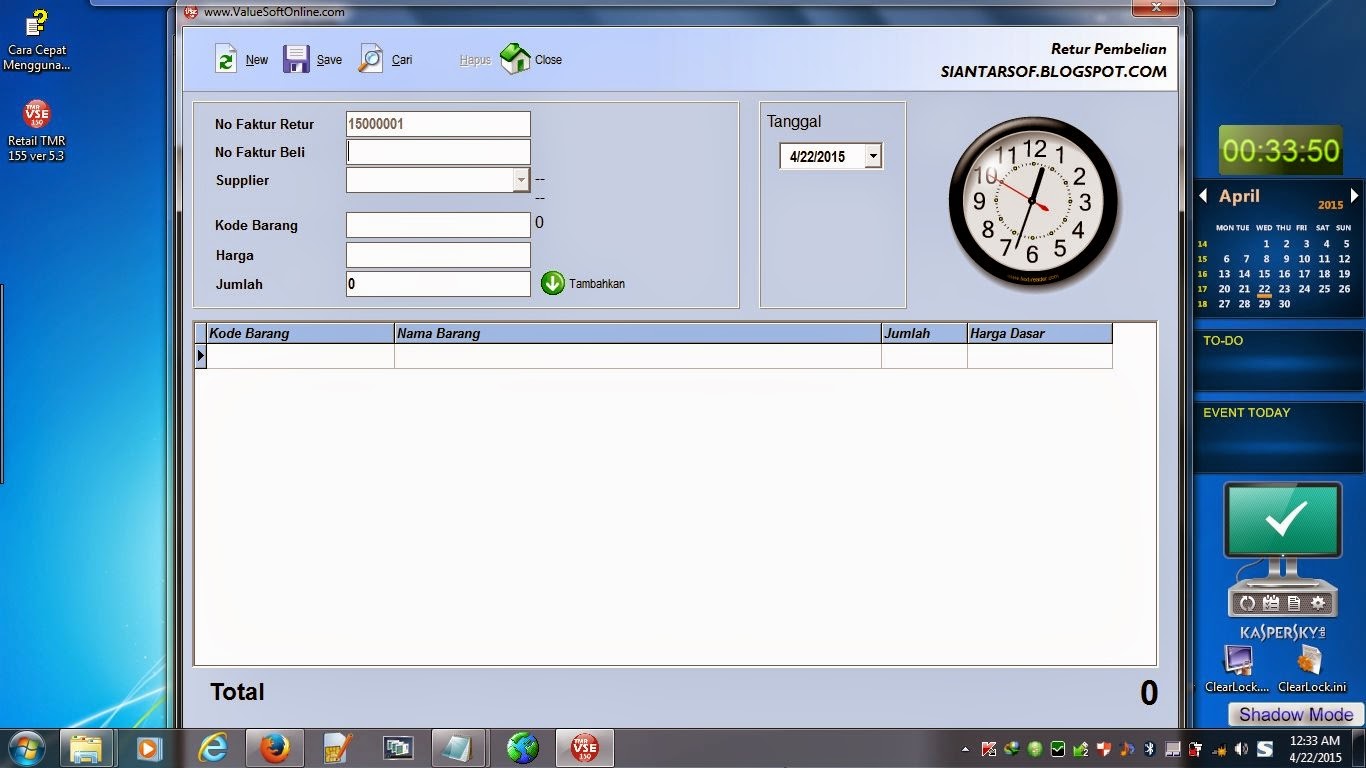Focus the No Faktur Beli field

(x=438, y=152)
